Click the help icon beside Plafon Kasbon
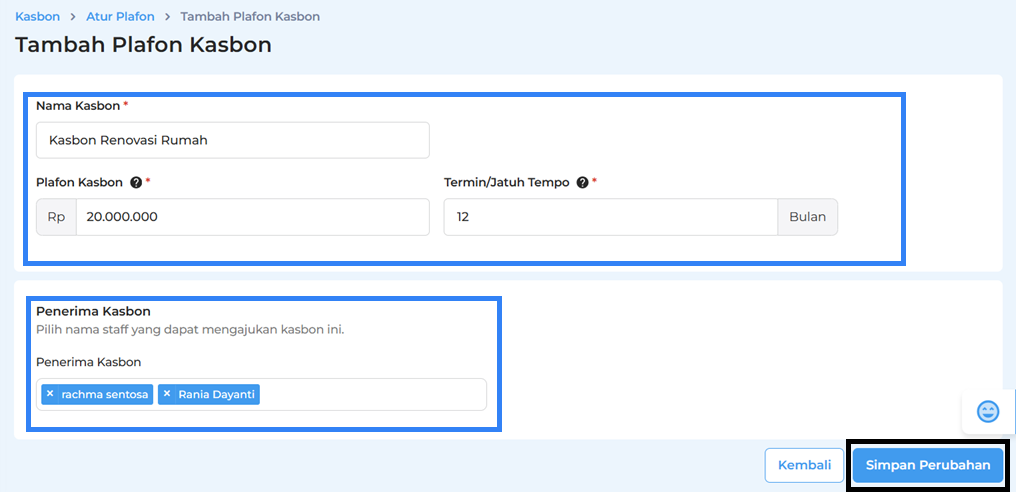This screenshot has height=492, width=1016. [135, 183]
